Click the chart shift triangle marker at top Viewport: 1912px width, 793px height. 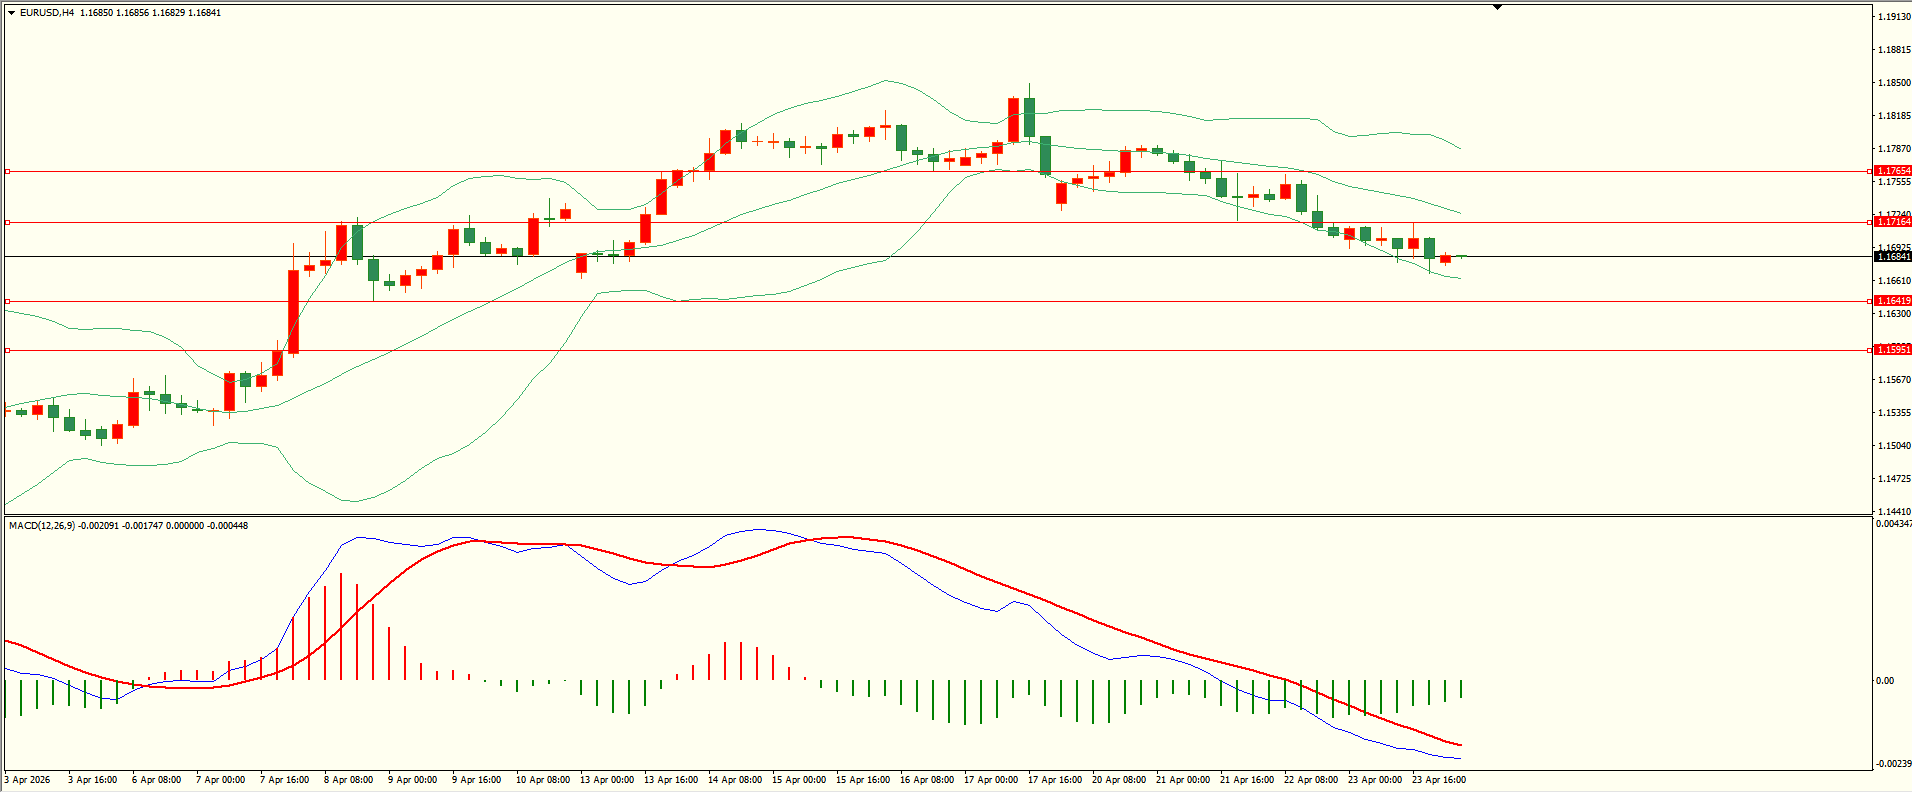1497,7
